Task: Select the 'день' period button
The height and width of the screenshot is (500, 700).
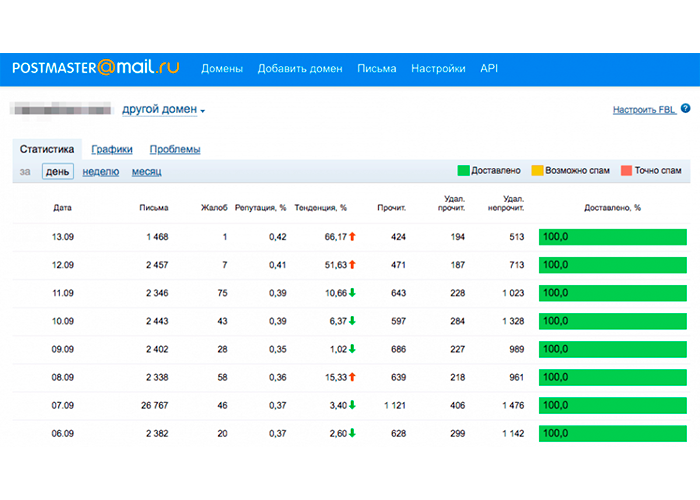Action: tap(58, 171)
